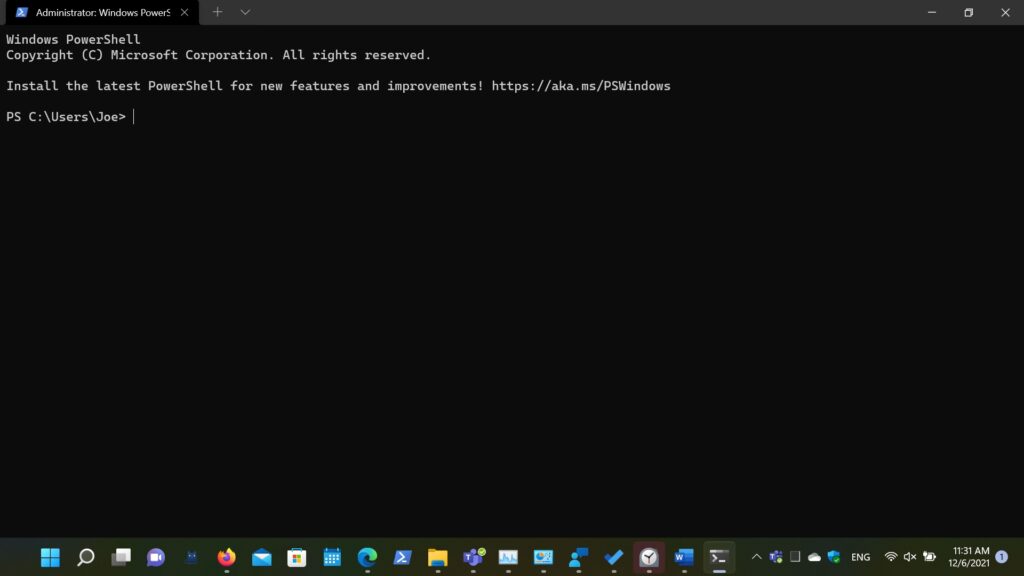Launch Microsoft Edge from the taskbar

367,557
